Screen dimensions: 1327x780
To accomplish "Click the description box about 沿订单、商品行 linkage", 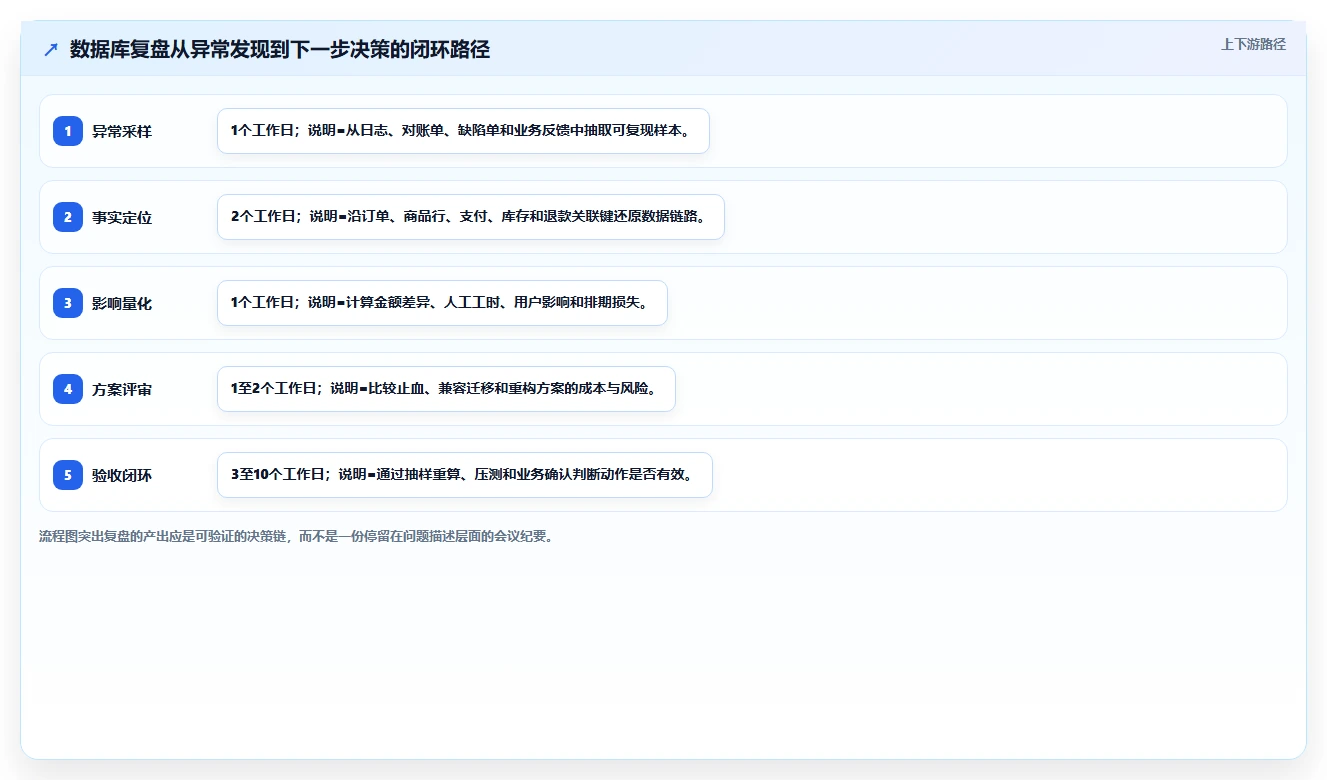I will [470, 217].
